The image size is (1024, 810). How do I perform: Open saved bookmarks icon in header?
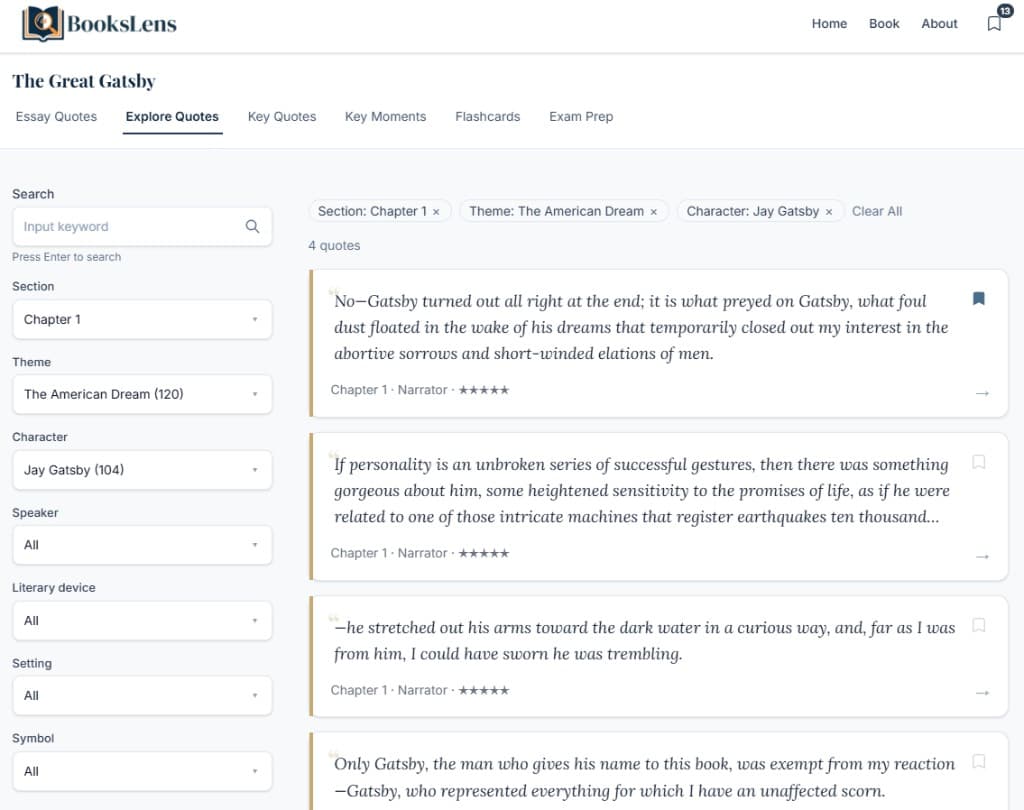pos(994,24)
